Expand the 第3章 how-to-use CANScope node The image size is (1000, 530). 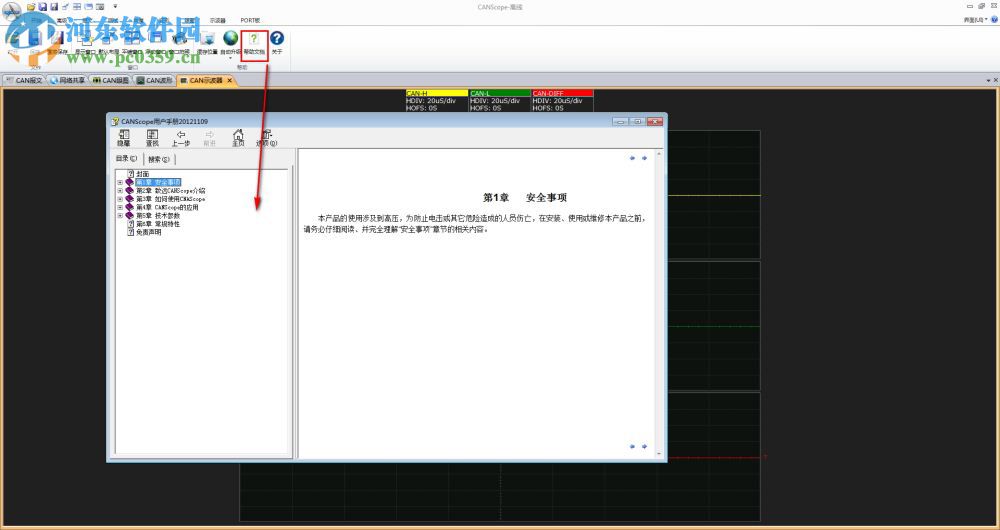[120, 199]
